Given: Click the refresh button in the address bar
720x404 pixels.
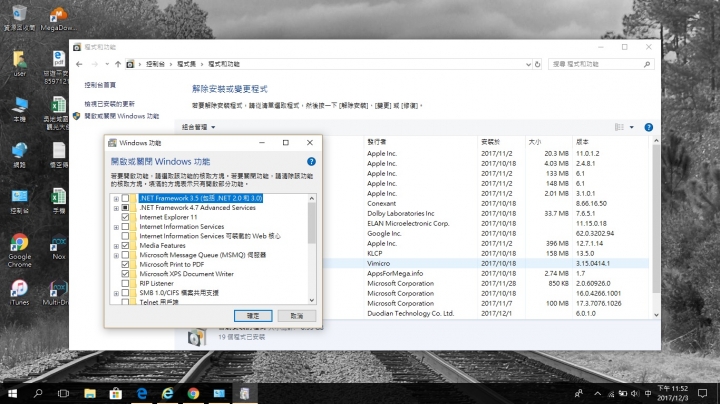Looking at the screenshot, I should 537,64.
